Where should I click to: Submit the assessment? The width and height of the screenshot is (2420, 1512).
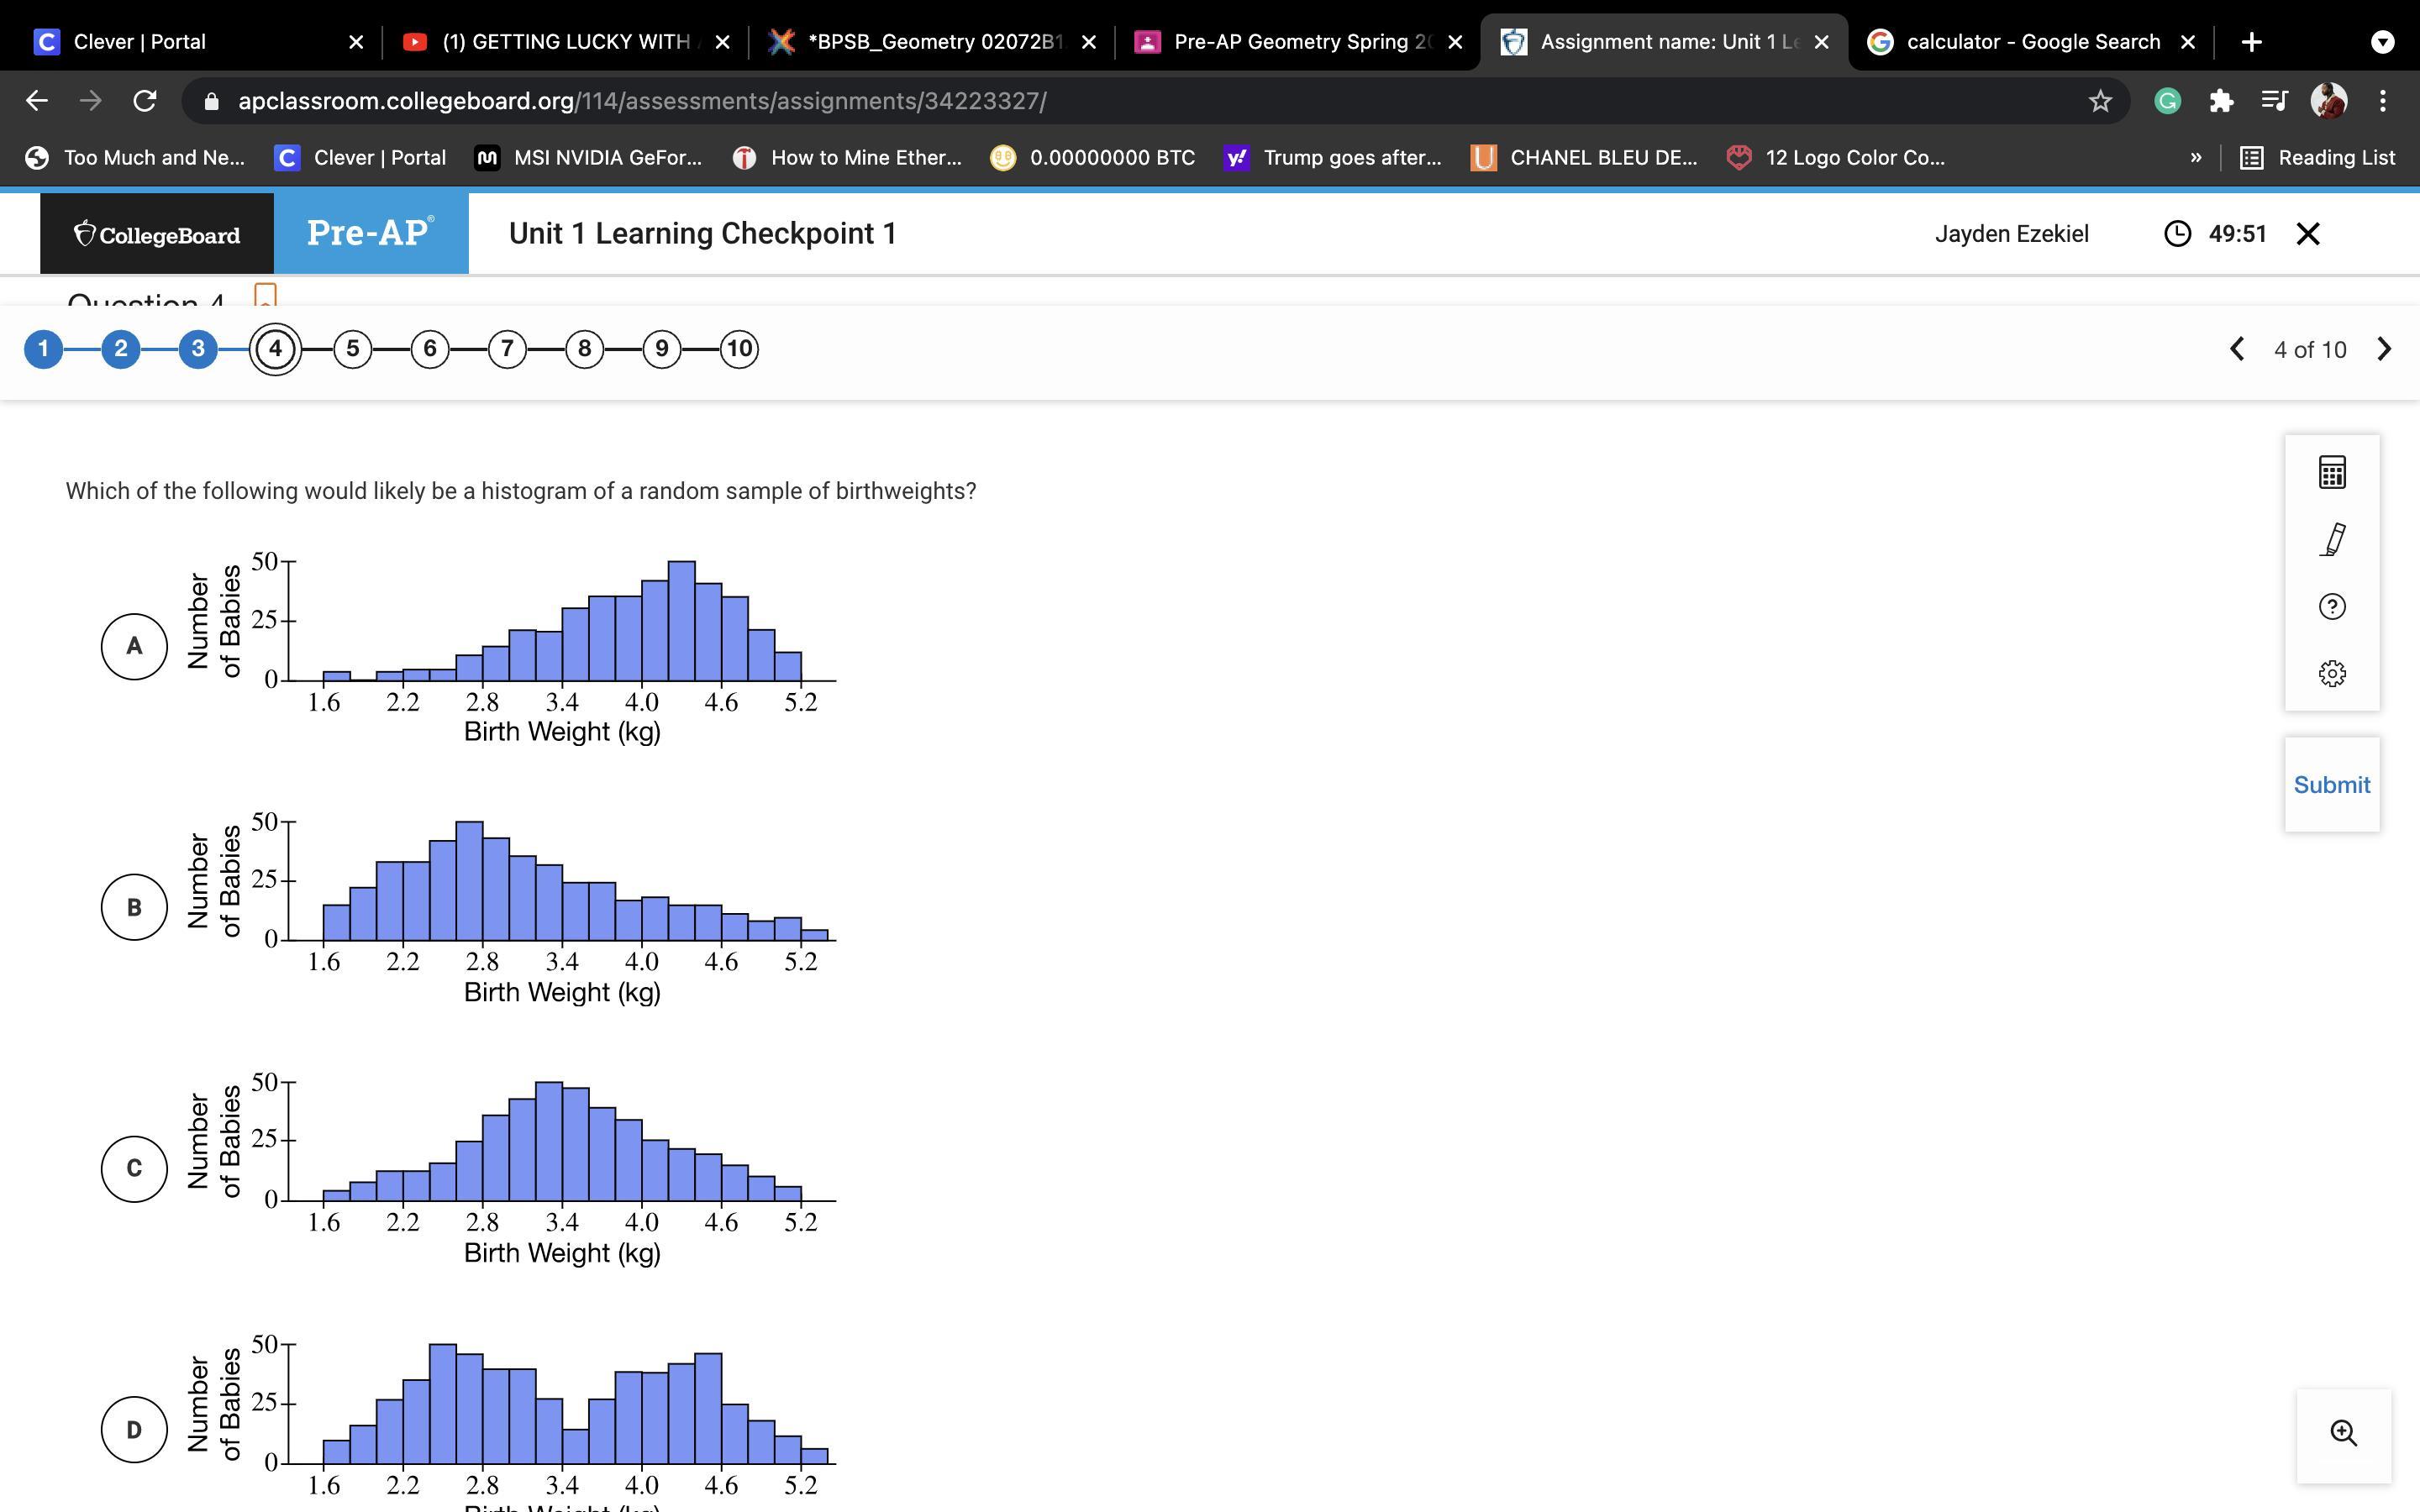point(2331,785)
